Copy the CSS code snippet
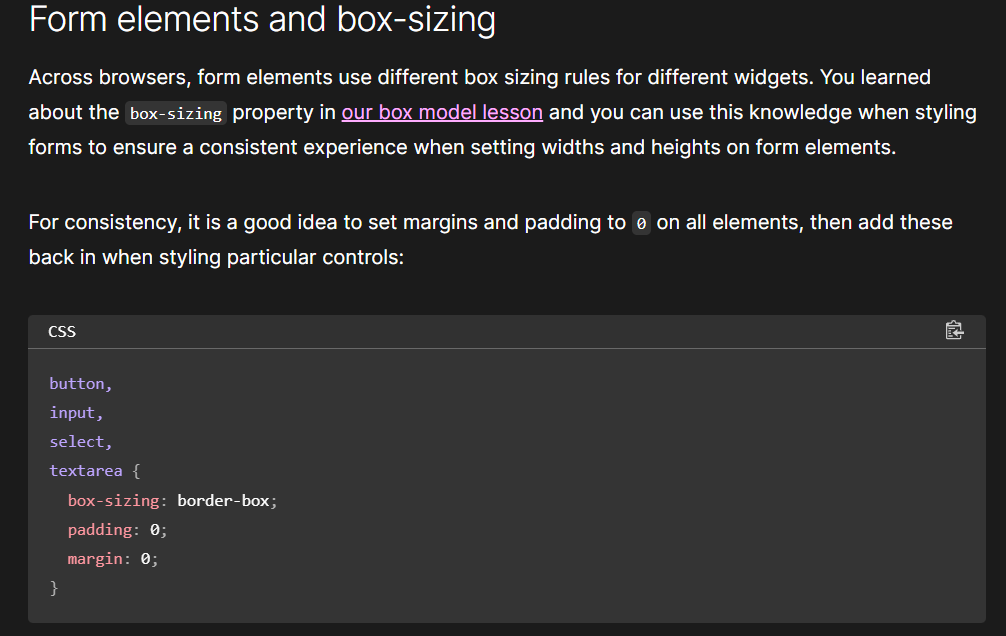Image resolution: width=1006 pixels, height=636 pixels. coord(954,331)
